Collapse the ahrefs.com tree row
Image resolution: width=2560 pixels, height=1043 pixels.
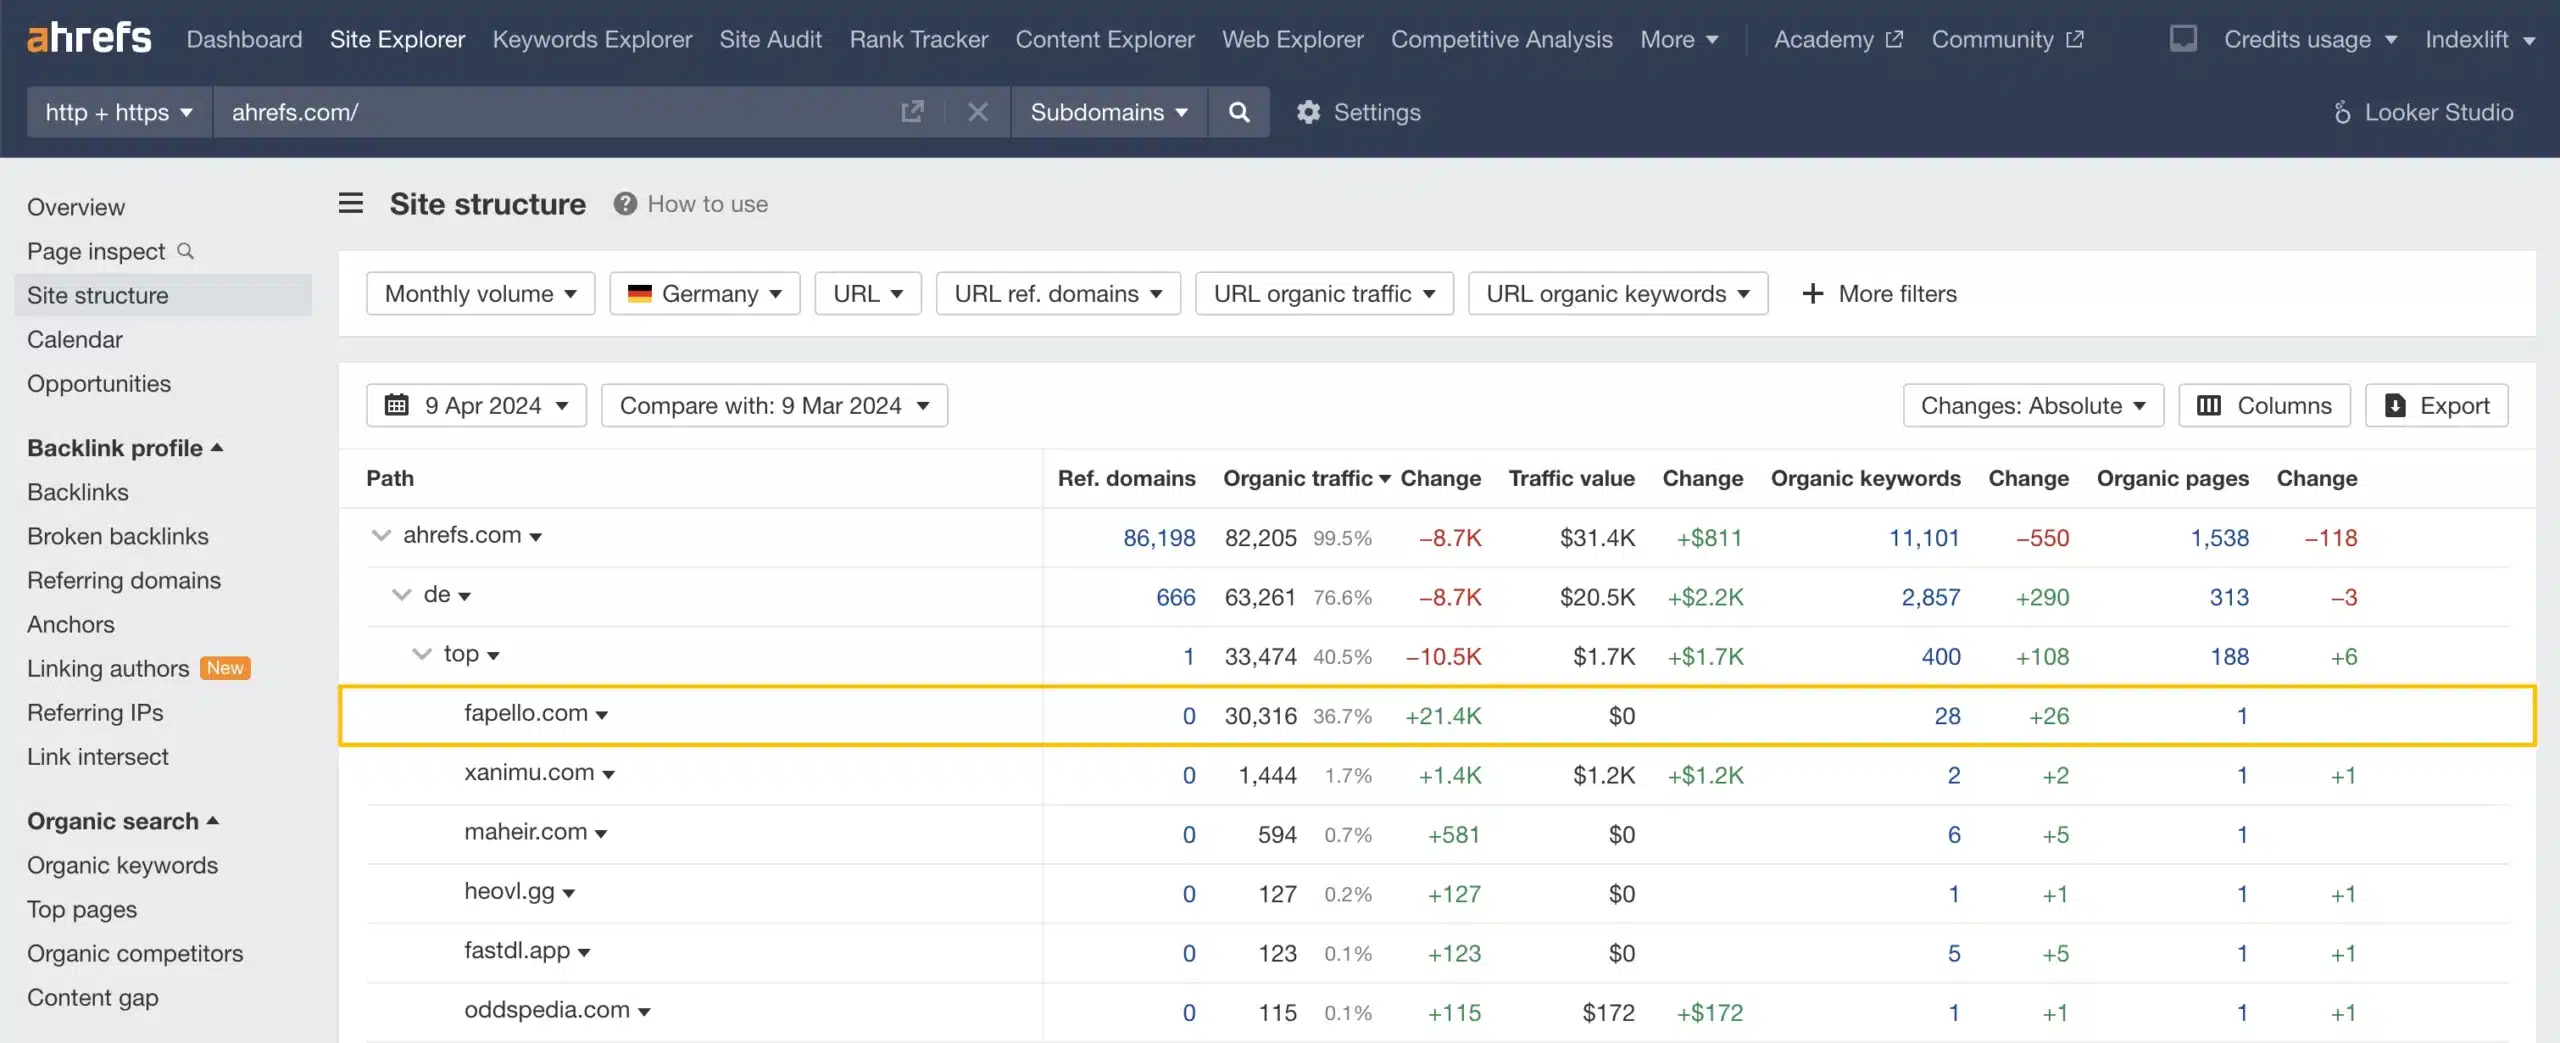(x=381, y=535)
